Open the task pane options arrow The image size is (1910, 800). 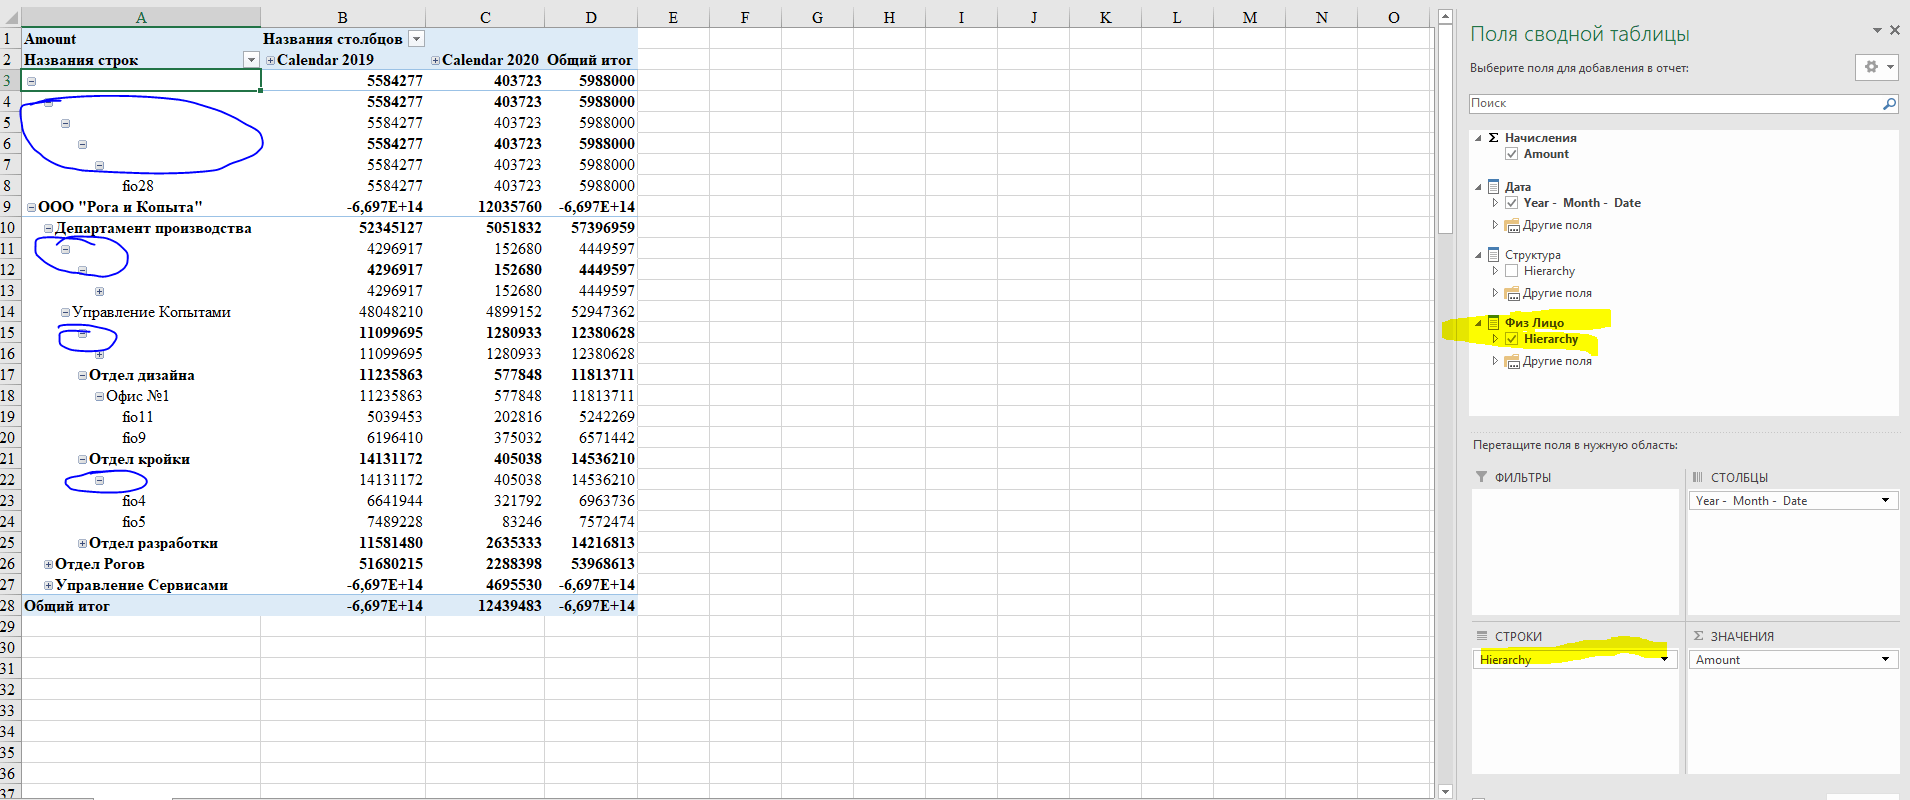tap(1877, 31)
